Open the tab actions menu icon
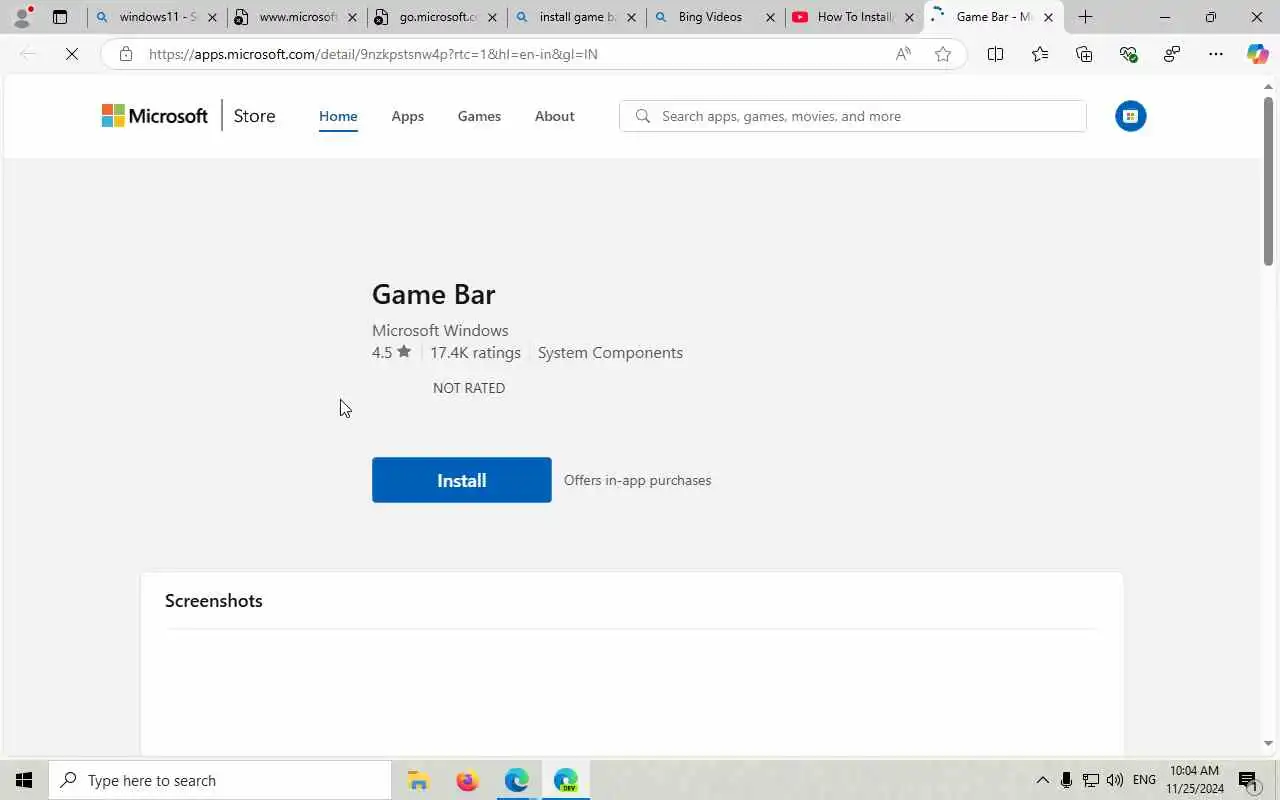The image size is (1280, 800). tap(60, 17)
